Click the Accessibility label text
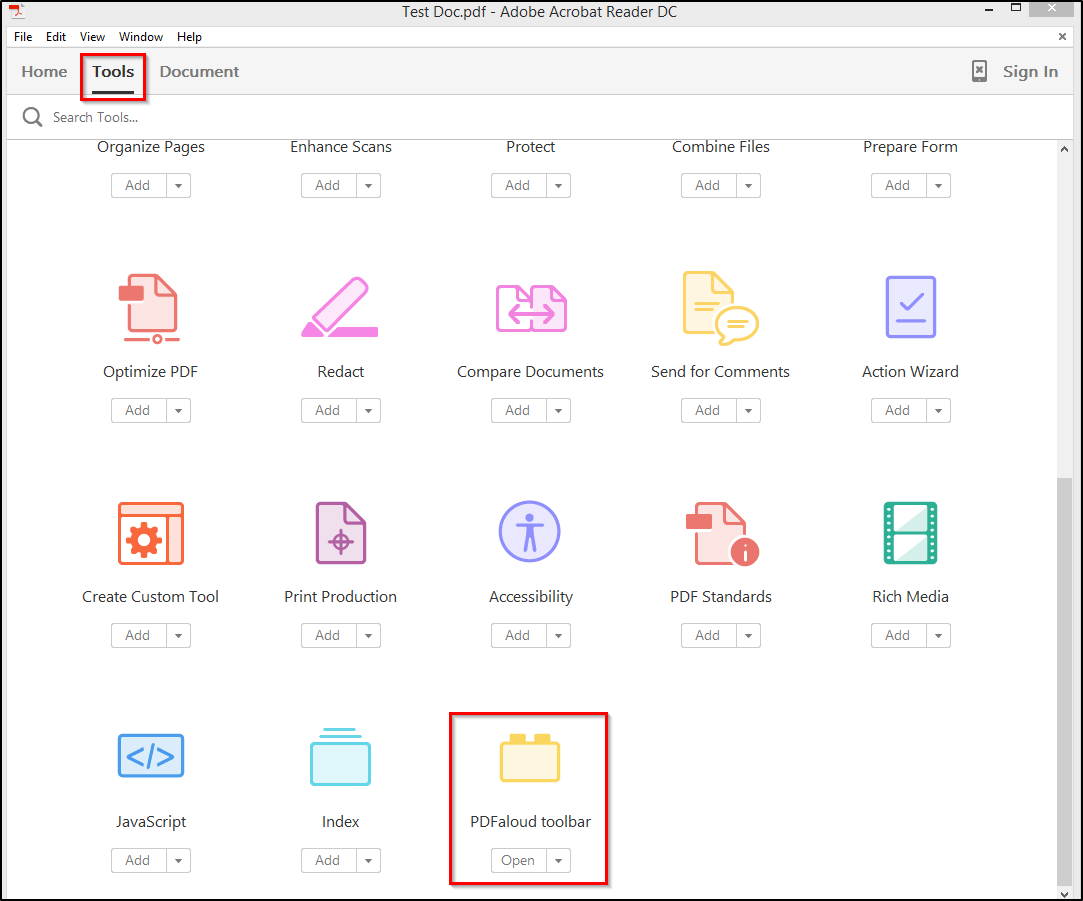 [530, 597]
